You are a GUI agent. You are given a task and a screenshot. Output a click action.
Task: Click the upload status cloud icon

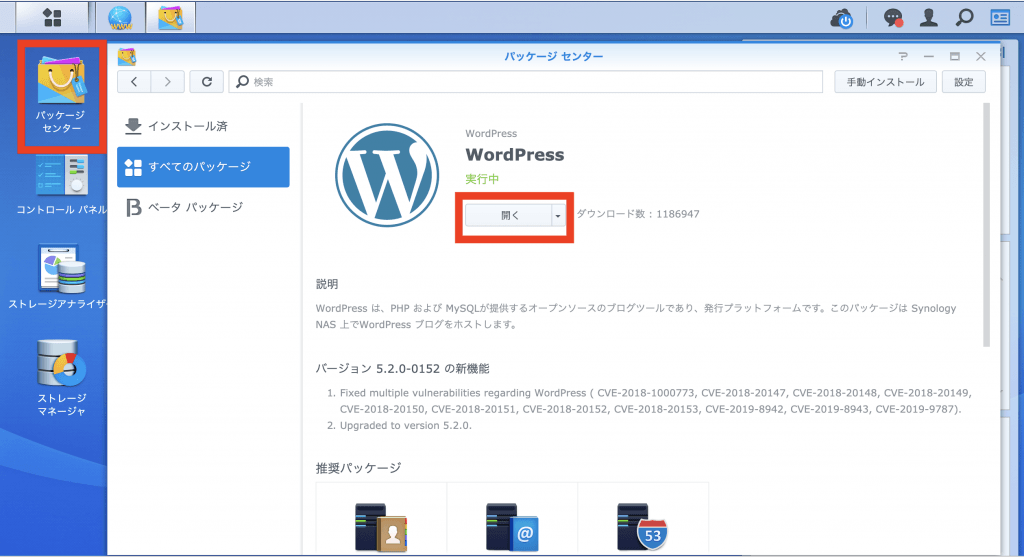point(843,18)
